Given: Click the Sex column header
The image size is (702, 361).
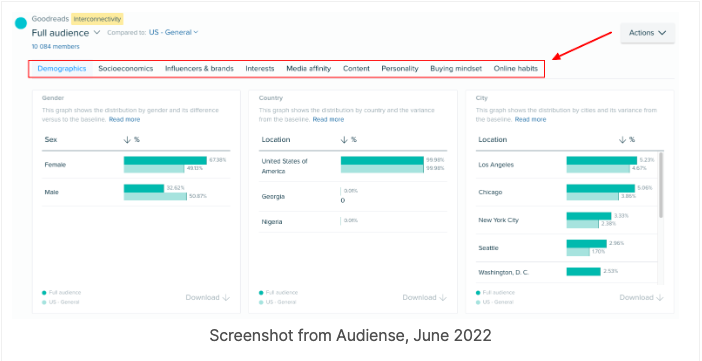Looking at the screenshot, I should [x=51, y=140].
